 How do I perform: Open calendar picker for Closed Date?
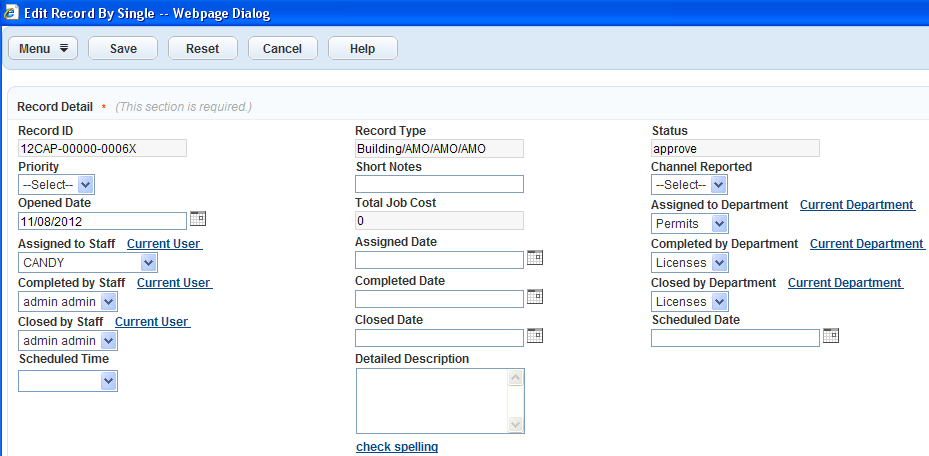pos(534,336)
